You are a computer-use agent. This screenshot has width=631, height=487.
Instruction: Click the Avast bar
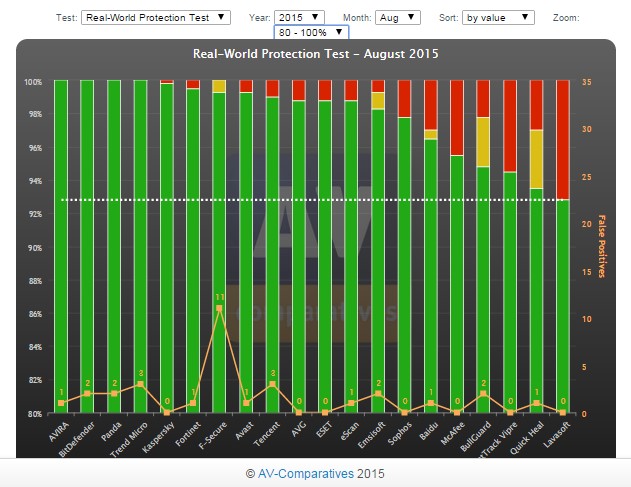tap(246, 246)
